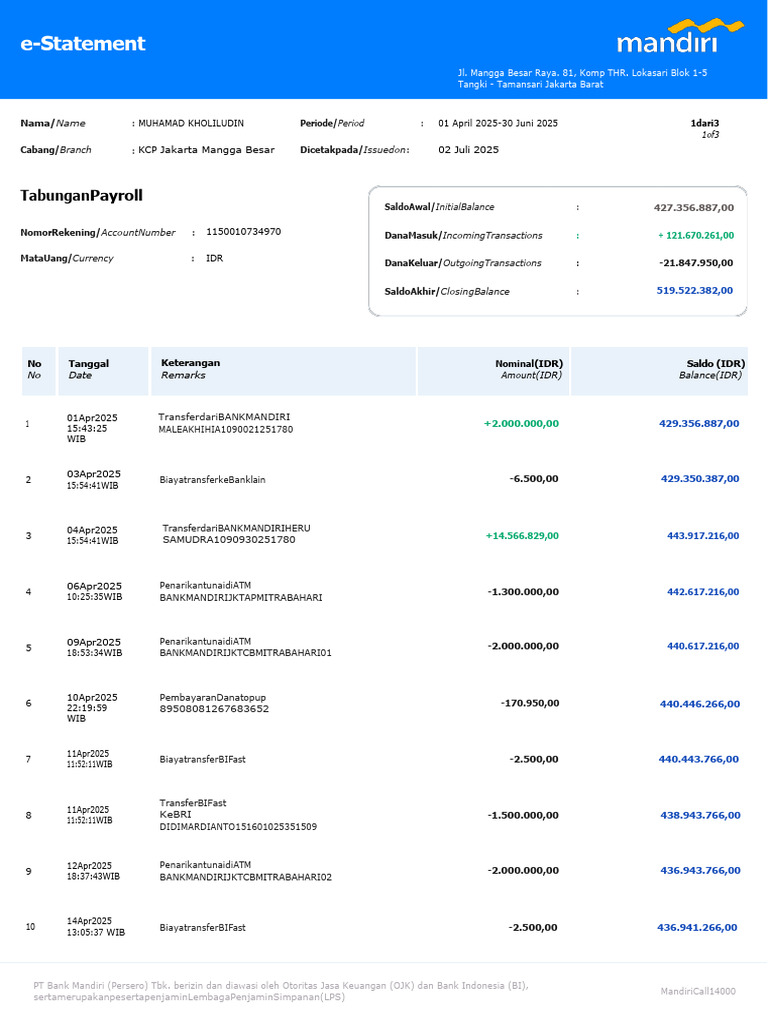This screenshot has height=1024, width=768.
Task: Click balance 436.943.766,00
Action: point(700,871)
